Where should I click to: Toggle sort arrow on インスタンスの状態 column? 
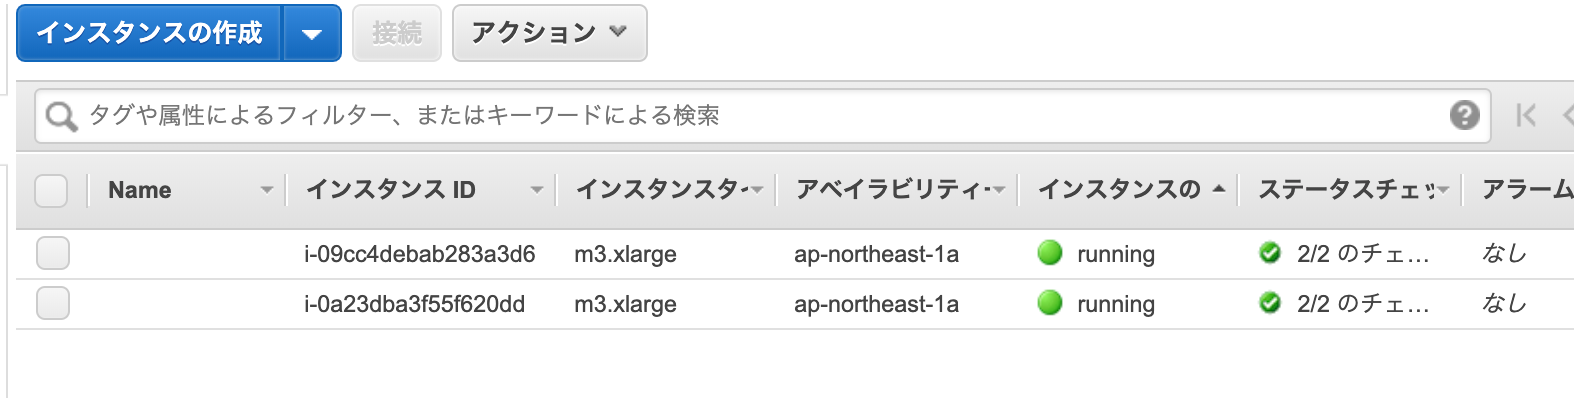click(1218, 188)
